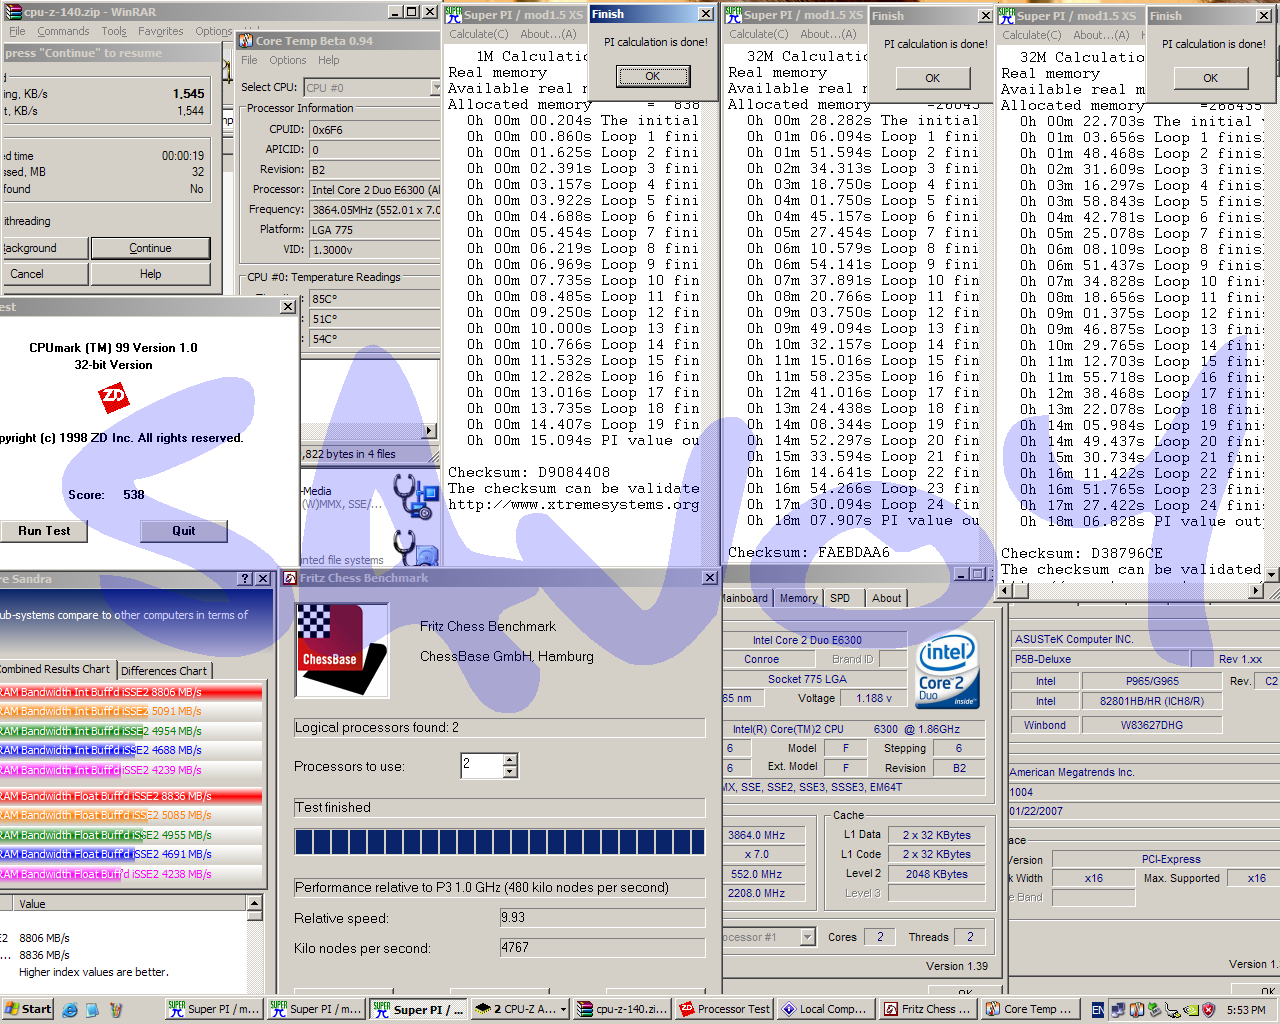Click the Fritz Chess Benchmark title bar icon

point(290,578)
